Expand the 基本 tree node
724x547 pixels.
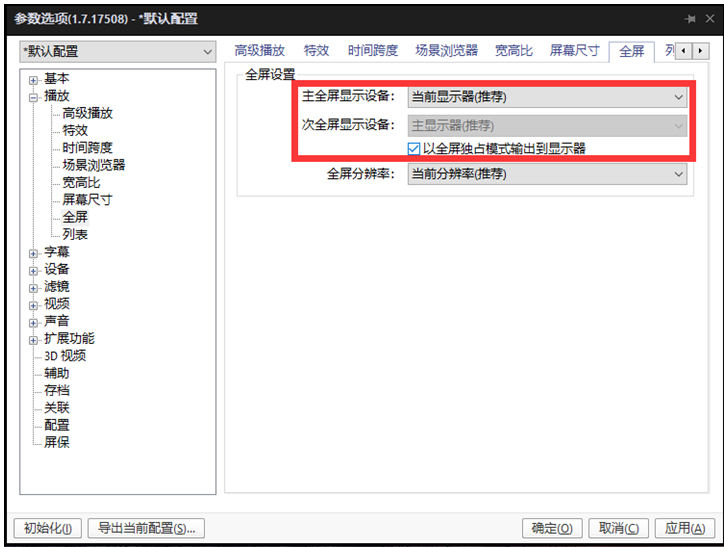(34, 80)
